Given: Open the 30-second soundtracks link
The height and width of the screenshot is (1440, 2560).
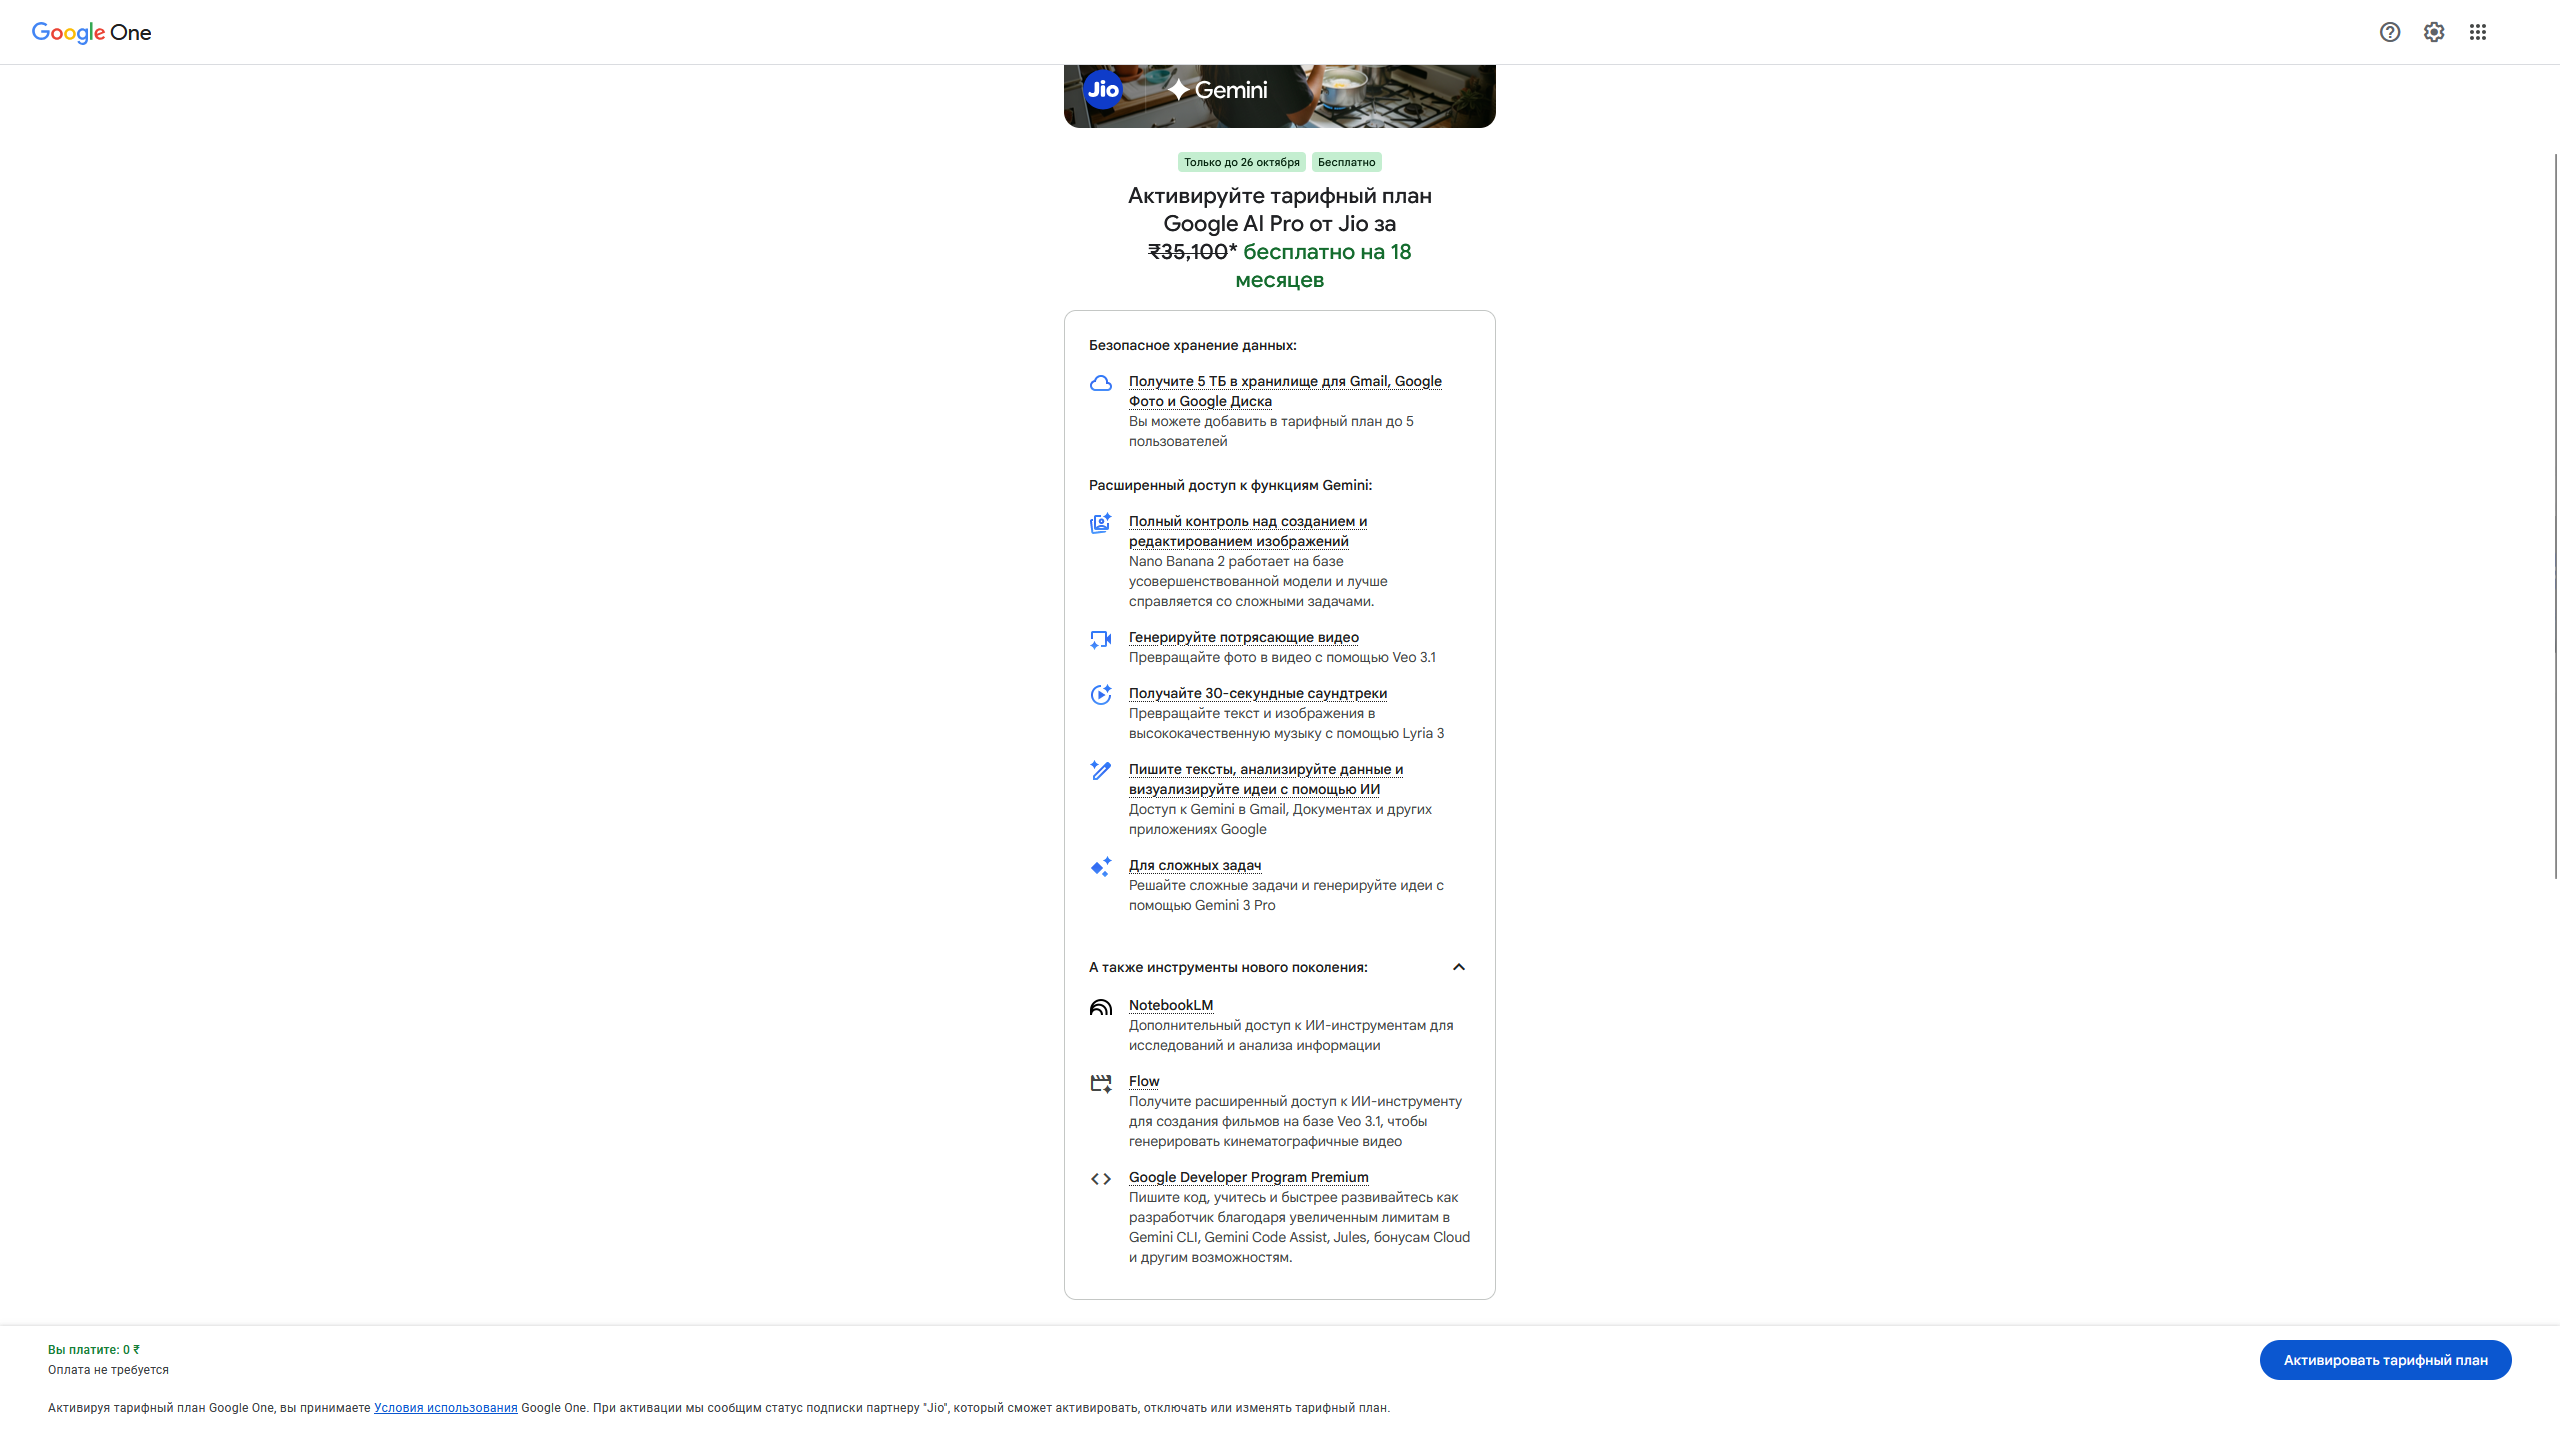Looking at the screenshot, I should (x=1258, y=693).
